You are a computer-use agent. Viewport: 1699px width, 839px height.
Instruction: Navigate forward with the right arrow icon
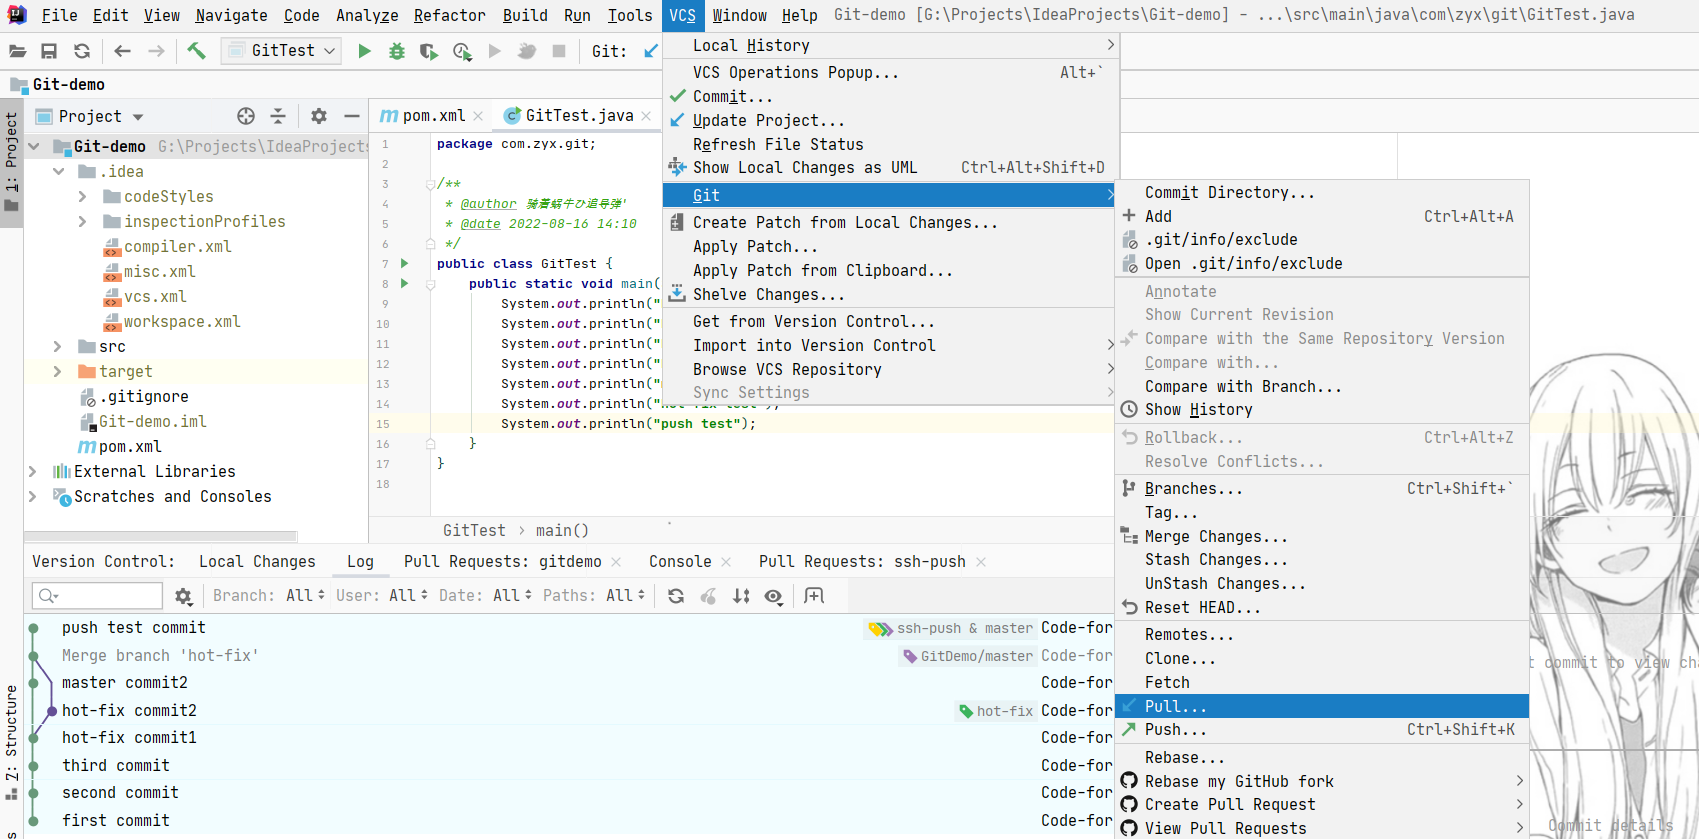coord(156,51)
